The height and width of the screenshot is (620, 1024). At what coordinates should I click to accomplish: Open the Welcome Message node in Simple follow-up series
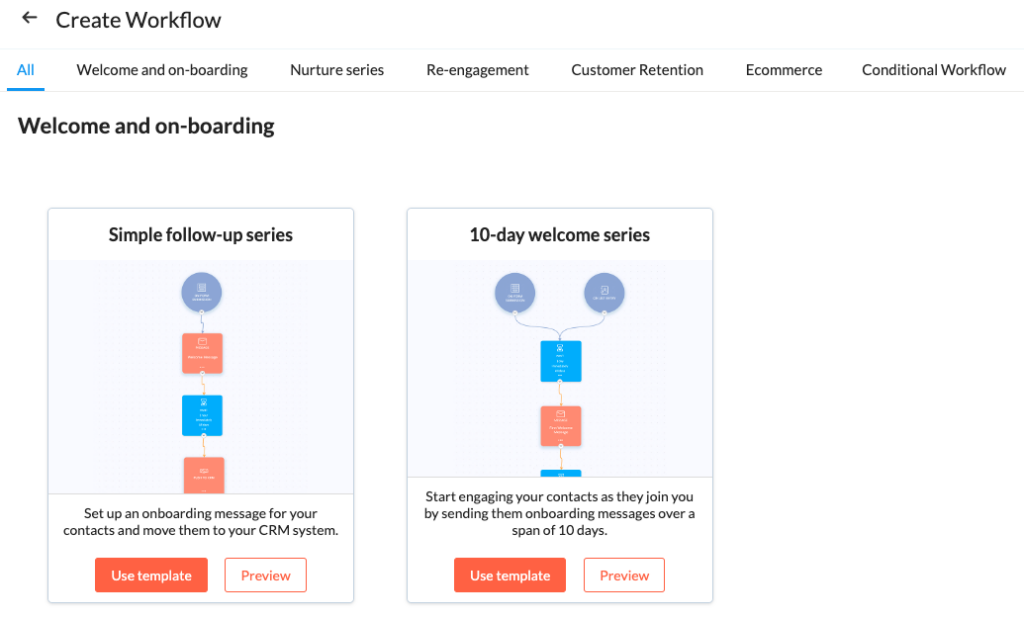click(x=201, y=353)
